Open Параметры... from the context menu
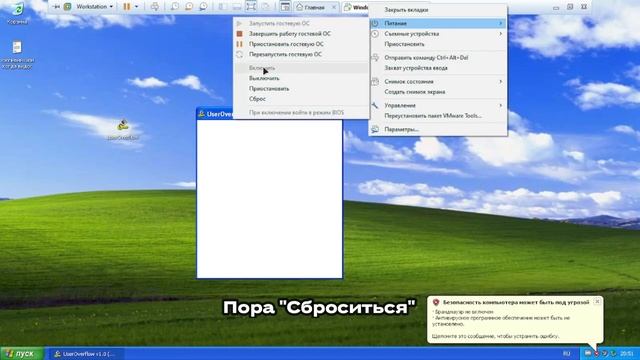 (402, 129)
